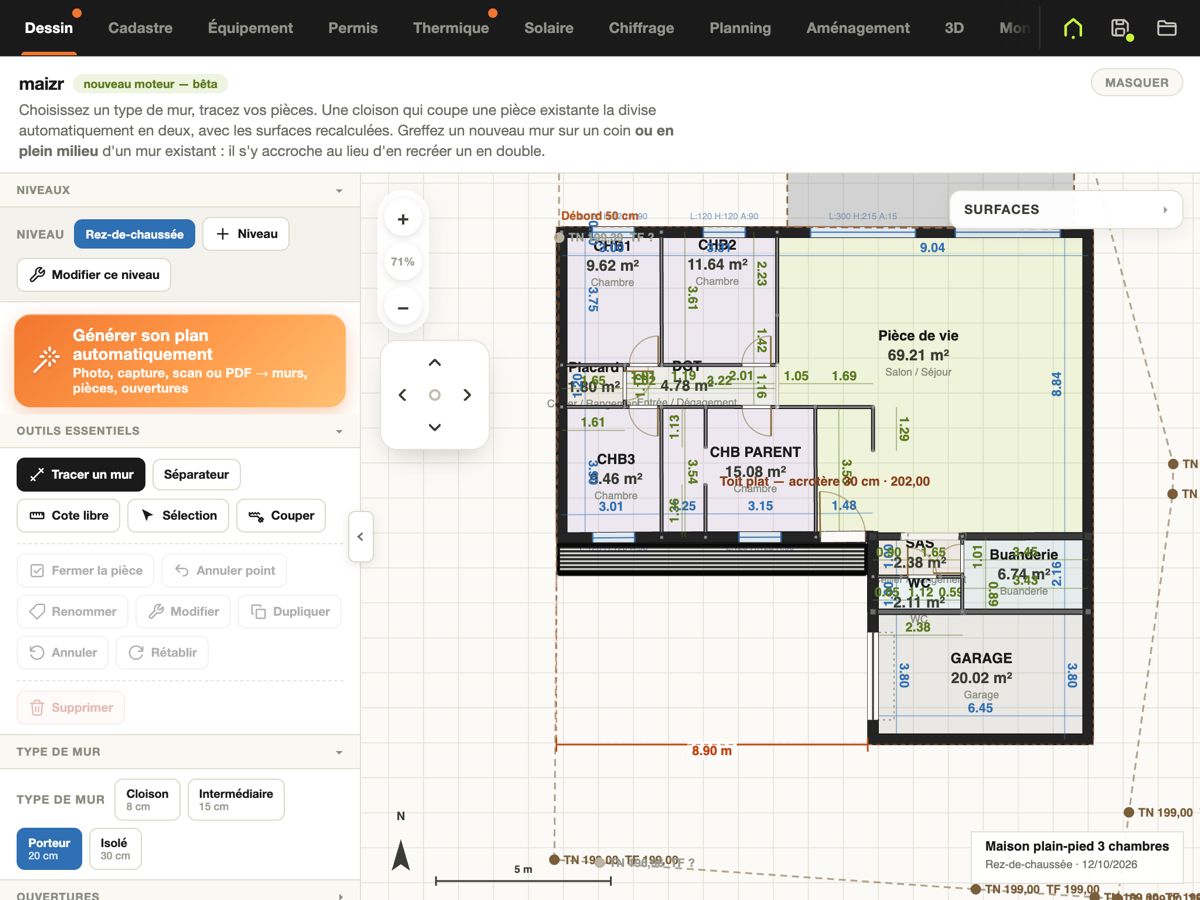Select the CHB PARENT room
Screen dimensions: 1200x900
tap(755, 452)
